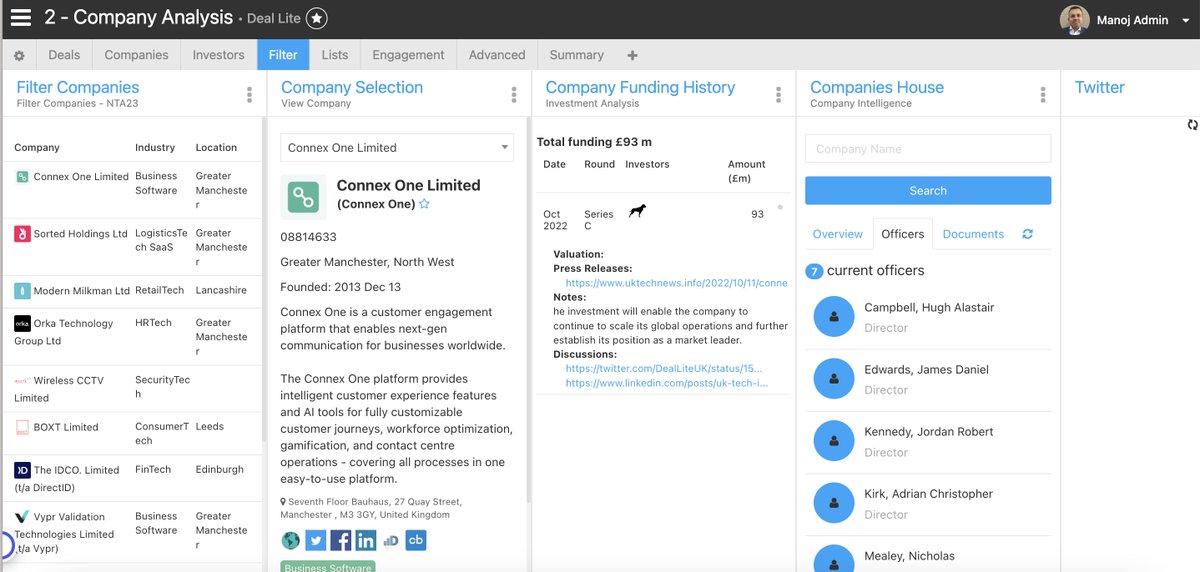Click Series C funding round text
This screenshot has height=572, width=1200.
(599, 220)
